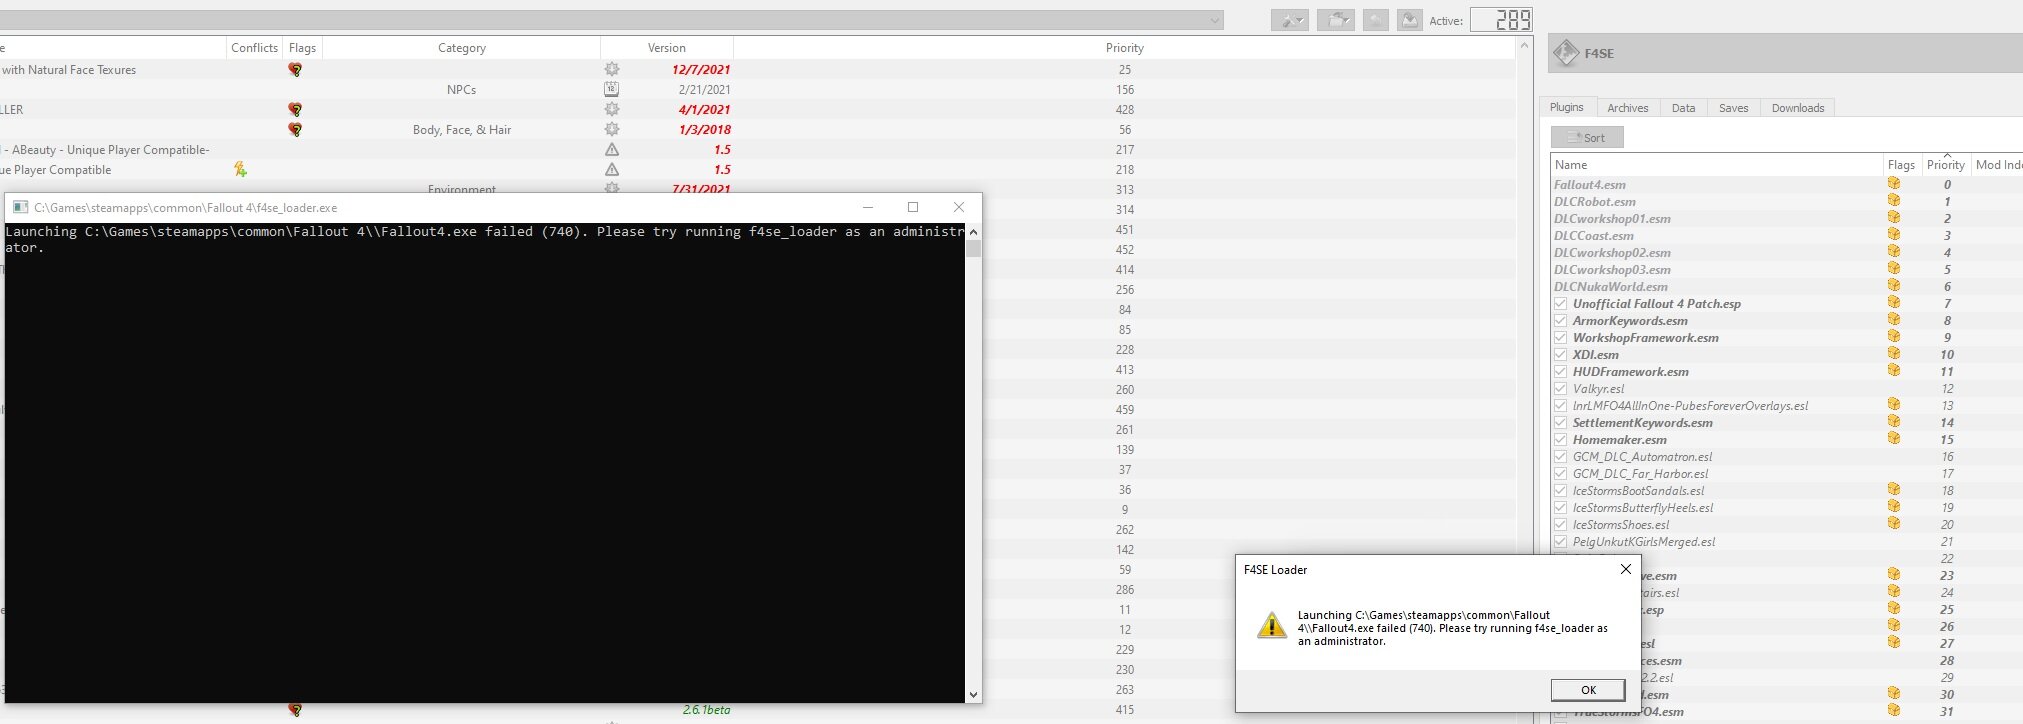This screenshot has height=724, width=2023.
Task: Click the NPCs category cell
Action: click(461, 90)
